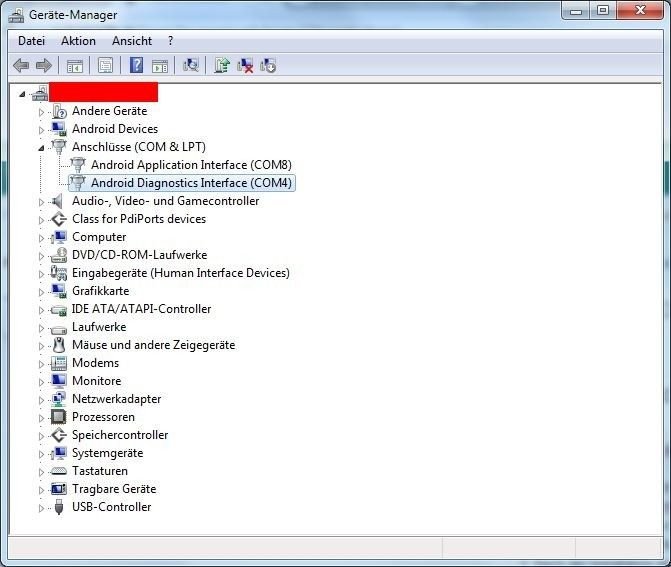This screenshot has height=567, width=671.
Task: Open Help via the question mark toolbar icon
Action: pos(136,65)
